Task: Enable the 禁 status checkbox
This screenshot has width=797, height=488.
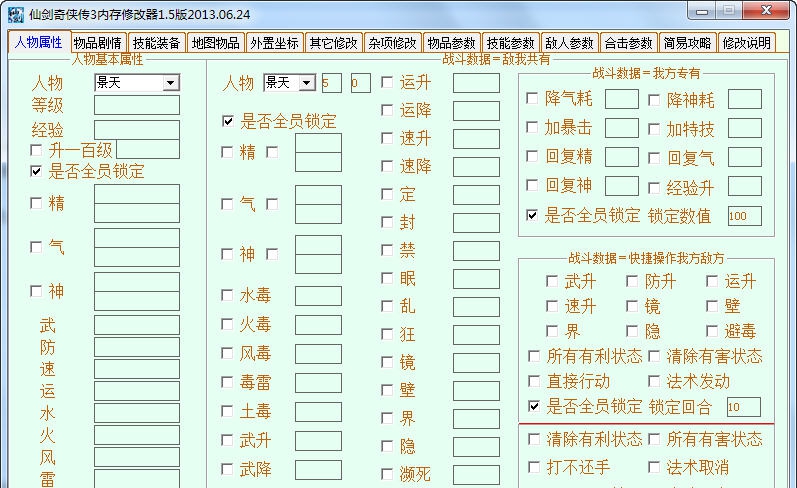Action: point(387,250)
